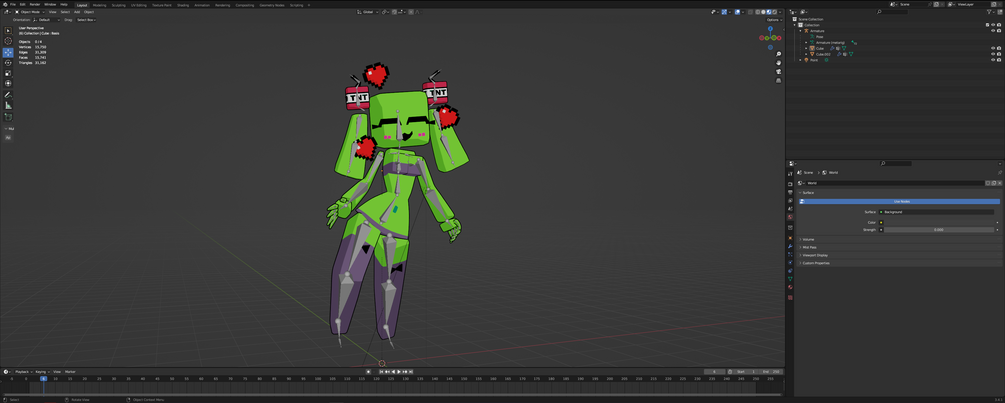
Task: Select the Rotate tool in toolbar
Action: 8,63
